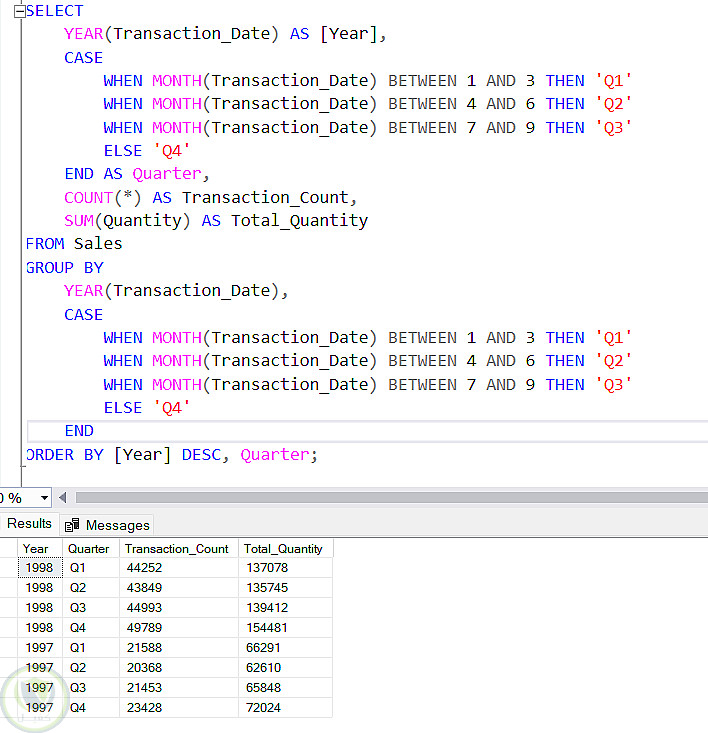Click the ORDER BY [Year] DESC line
The width and height of the screenshot is (708, 733).
click(172, 455)
